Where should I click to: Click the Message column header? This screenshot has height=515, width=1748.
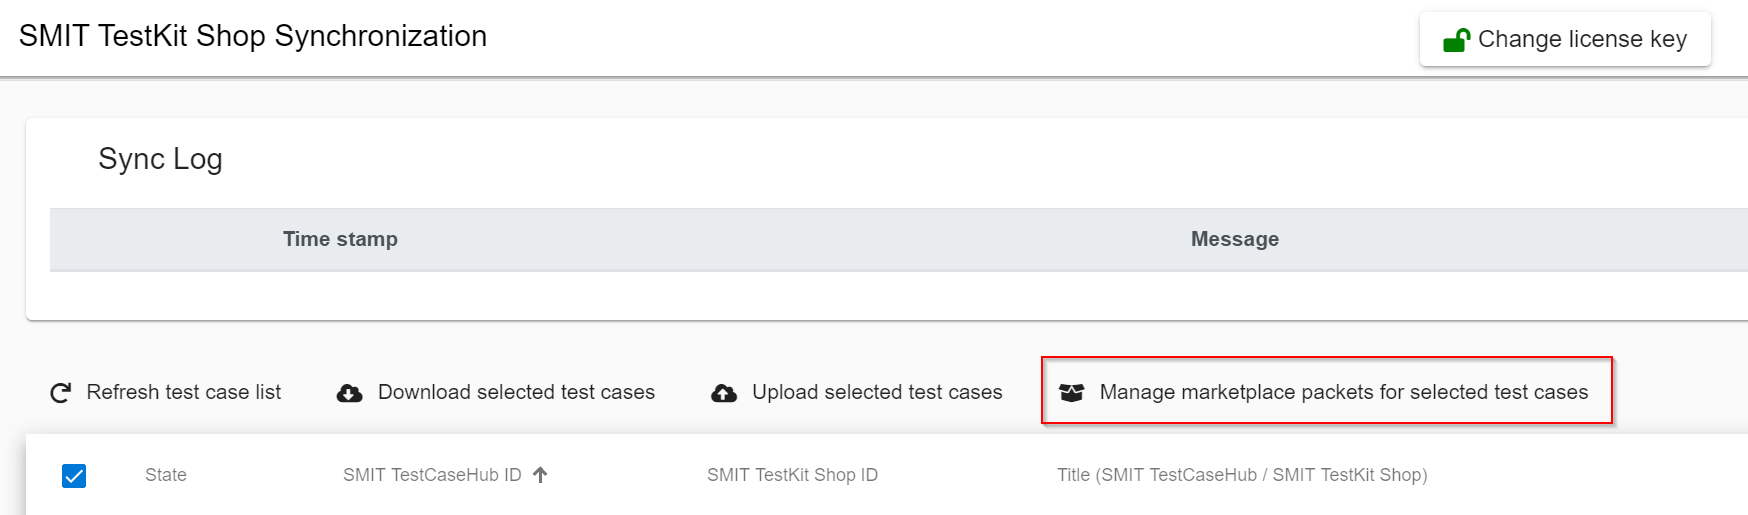pyautogui.click(x=1234, y=239)
